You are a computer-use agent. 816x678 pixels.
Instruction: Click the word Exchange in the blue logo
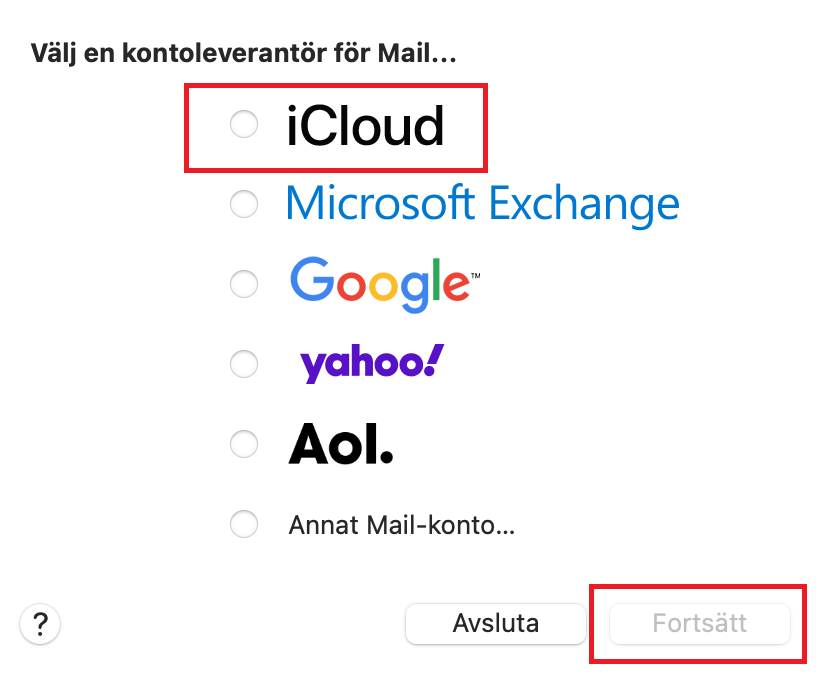click(x=584, y=204)
